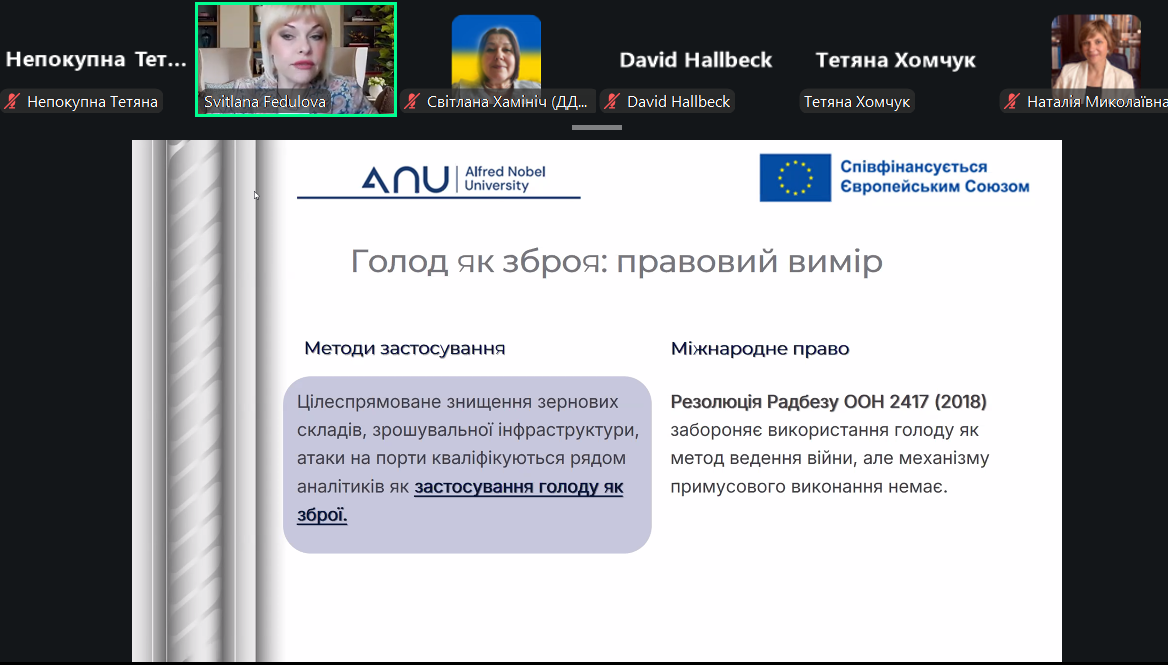Click the gray resize handle below the gallery strip
Screen dimensions: 1168x665
[597, 127]
